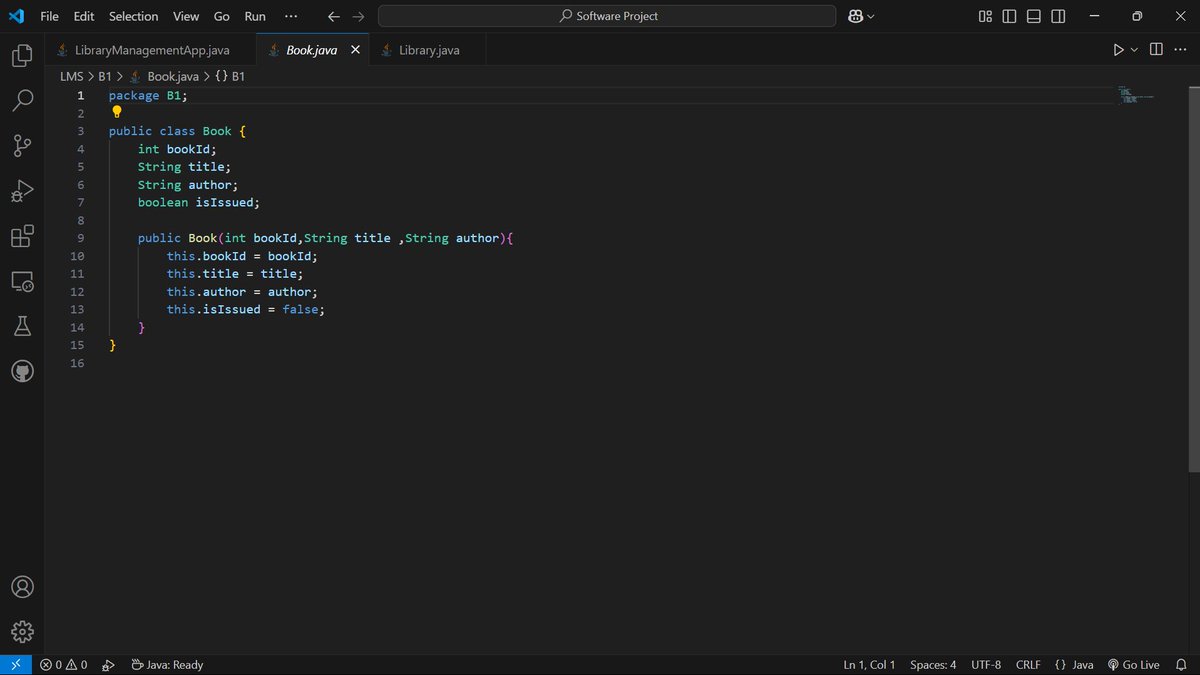Open the Selection menu
Screen dimensions: 1200x675
click(133, 16)
